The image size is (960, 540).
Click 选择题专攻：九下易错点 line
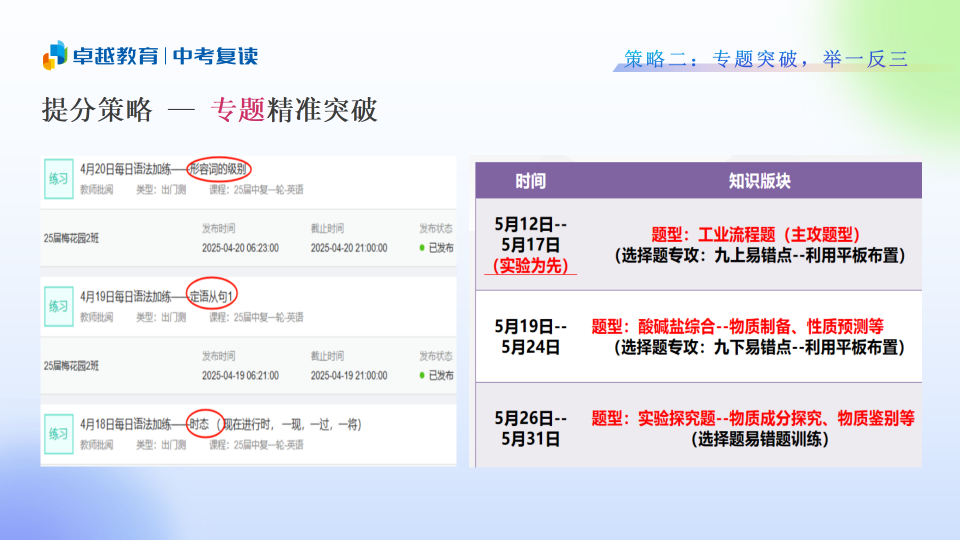click(x=759, y=347)
